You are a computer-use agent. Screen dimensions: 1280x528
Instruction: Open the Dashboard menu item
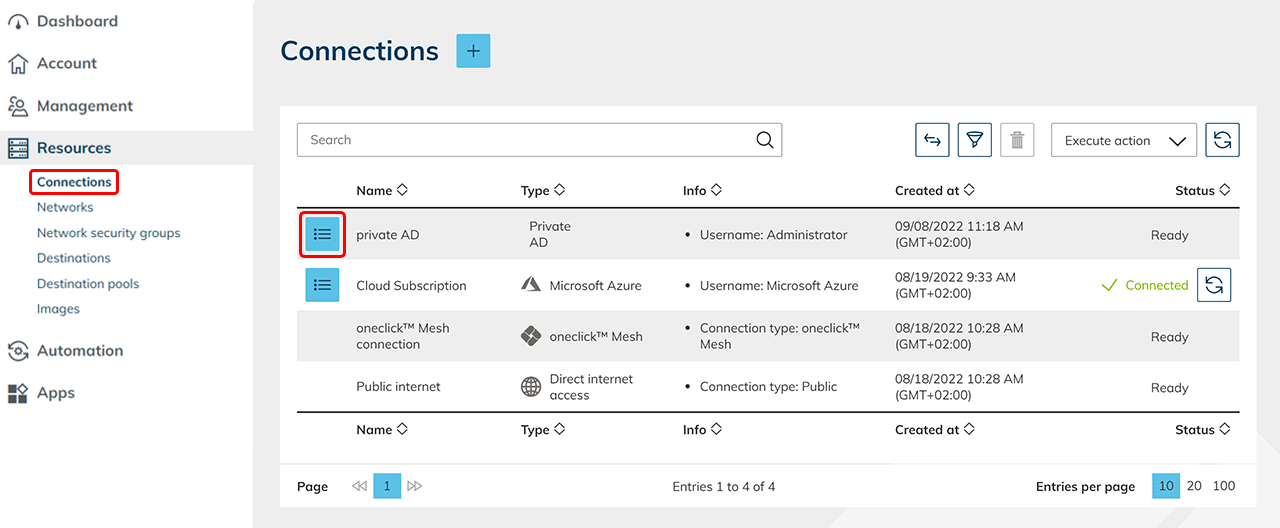point(77,21)
